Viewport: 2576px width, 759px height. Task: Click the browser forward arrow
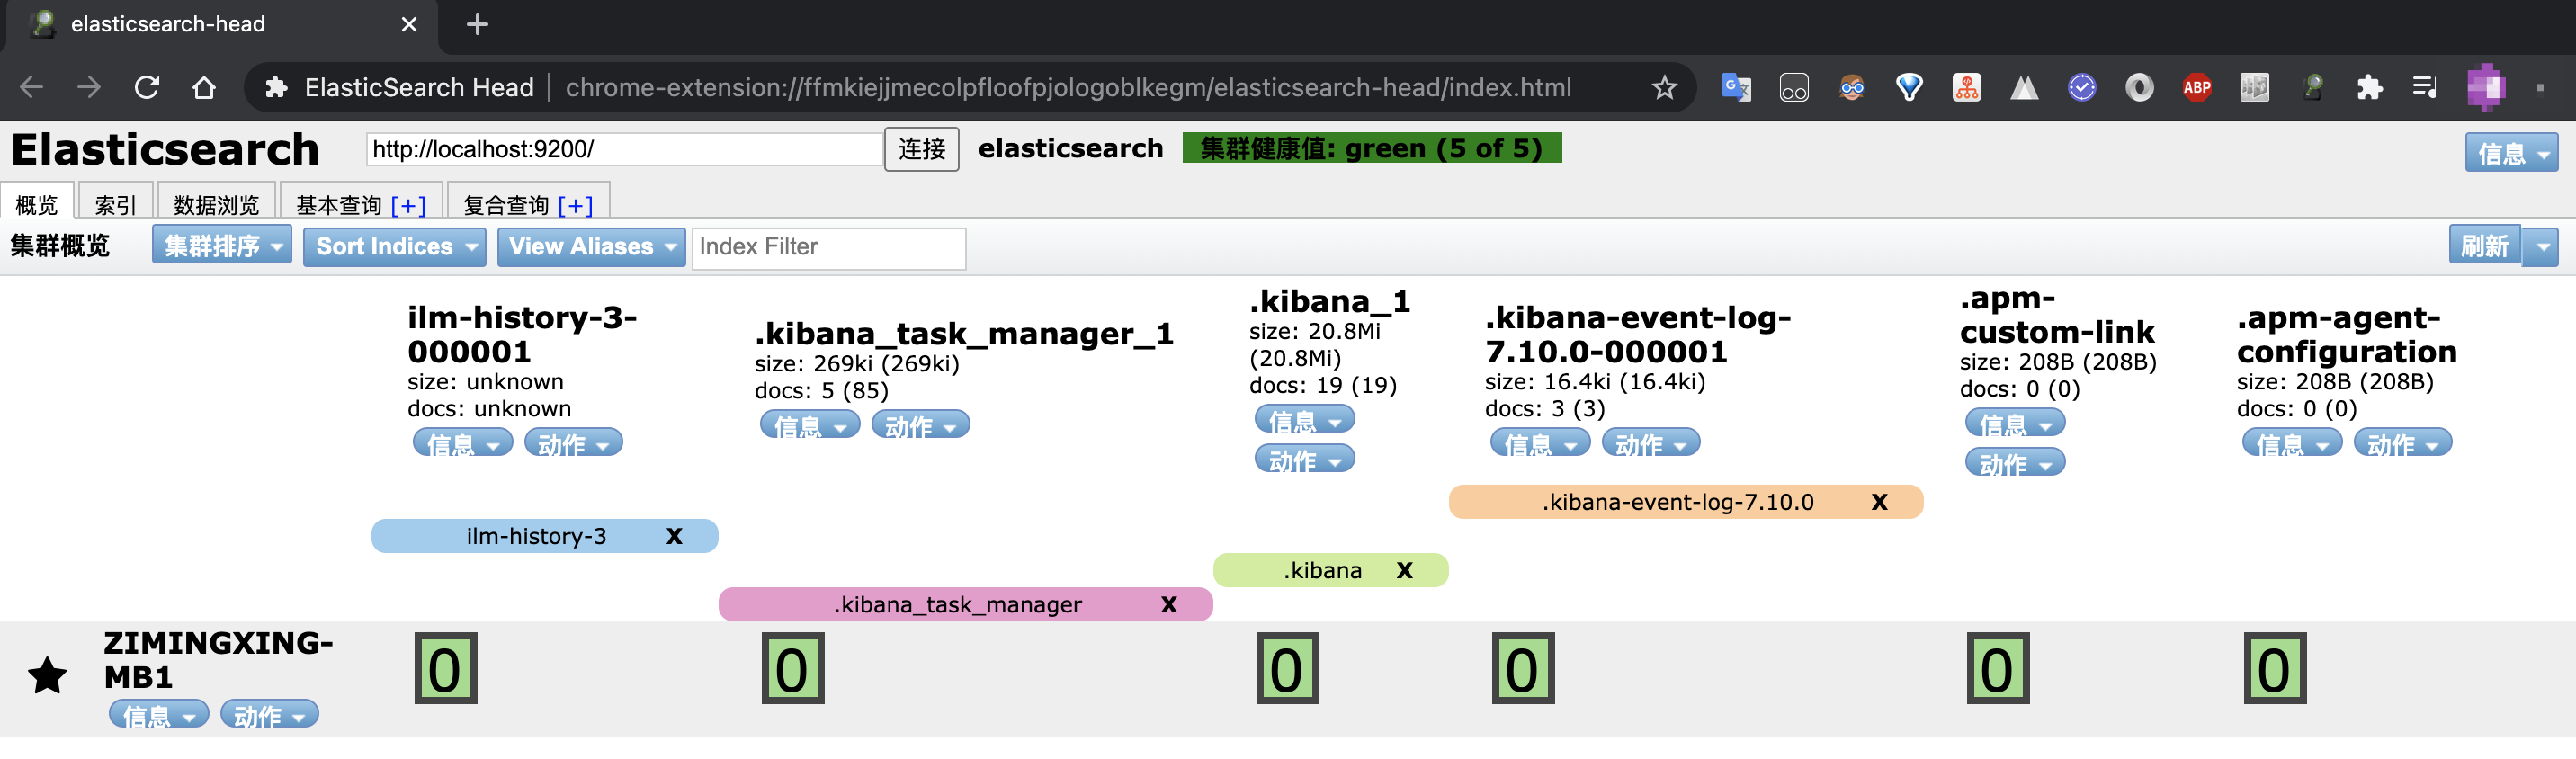coord(89,87)
